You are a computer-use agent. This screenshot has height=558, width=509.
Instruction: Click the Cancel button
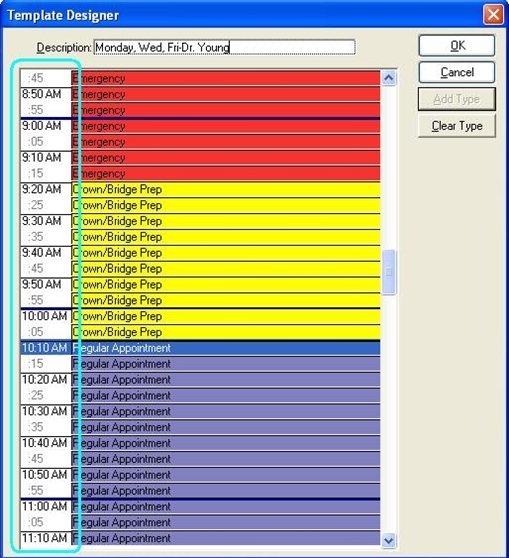point(457,72)
